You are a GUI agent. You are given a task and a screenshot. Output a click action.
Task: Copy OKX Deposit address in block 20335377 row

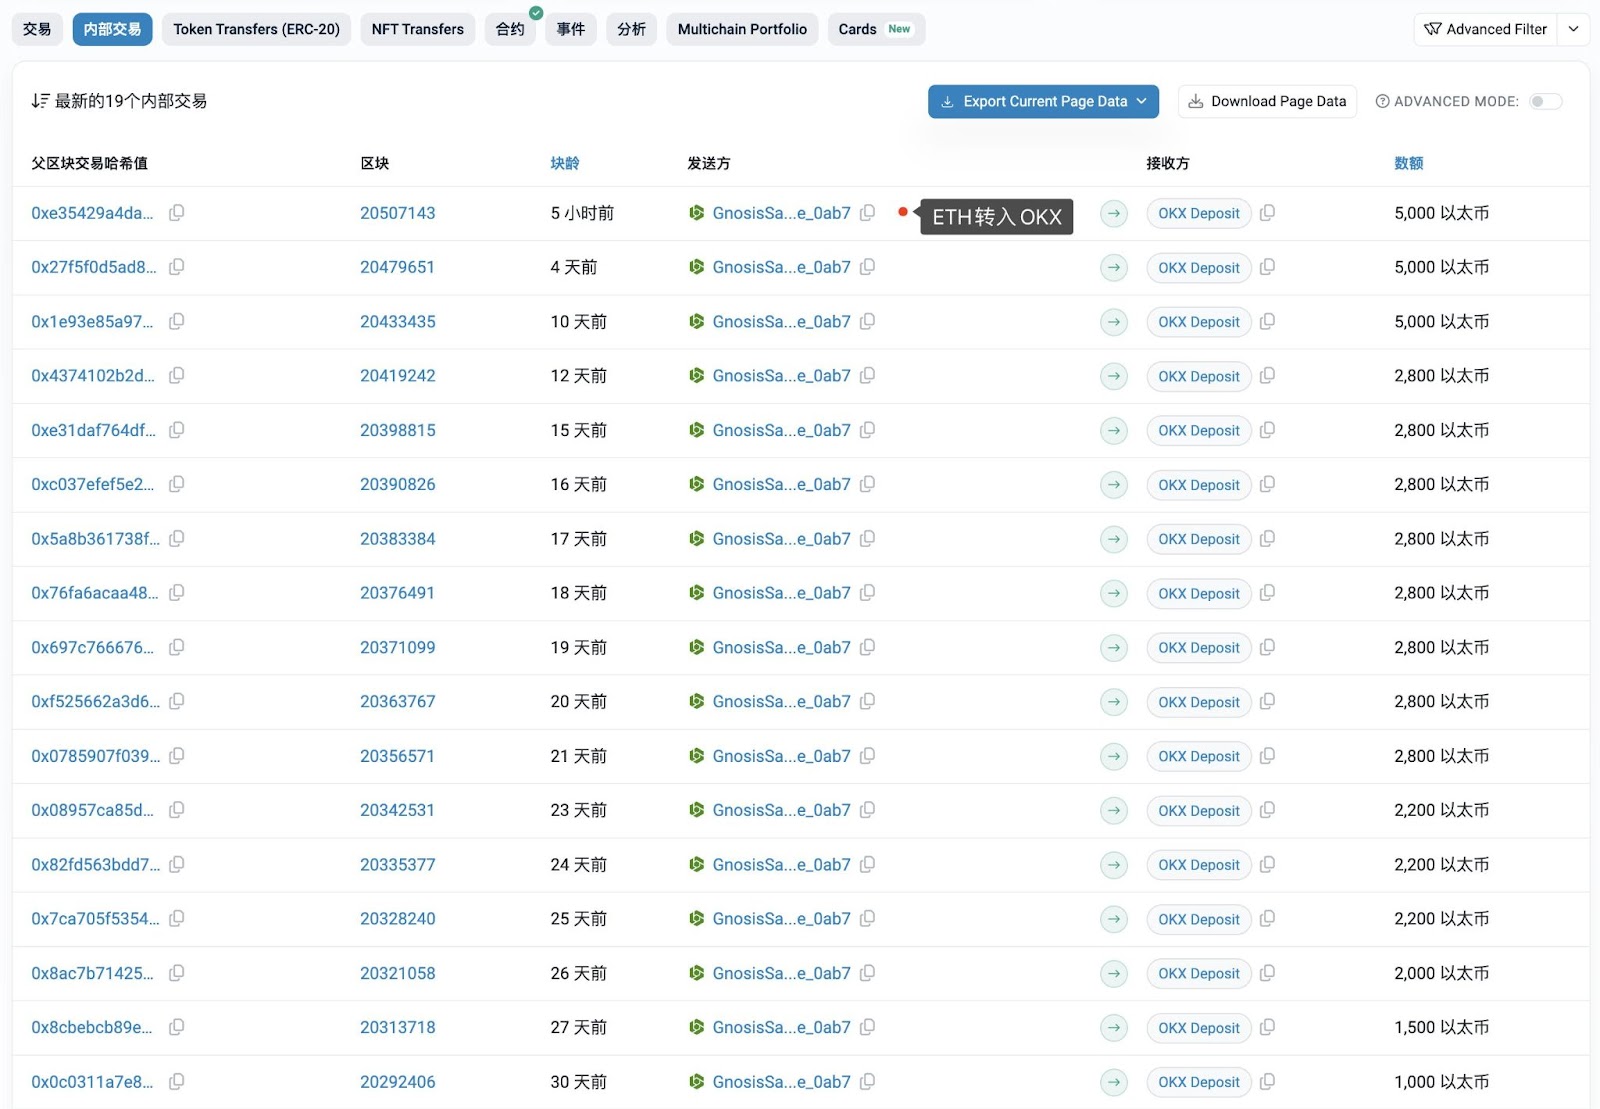click(x=1267, y=864)
